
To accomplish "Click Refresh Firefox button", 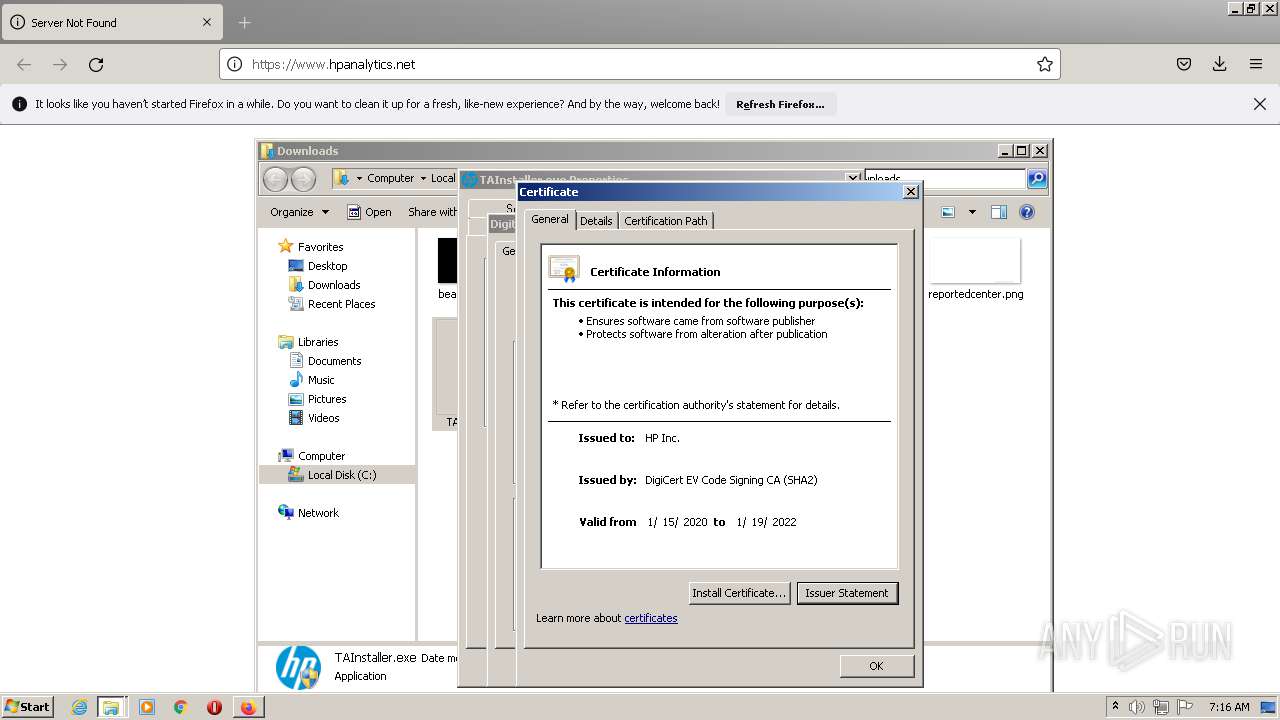I will pos(780,104).
